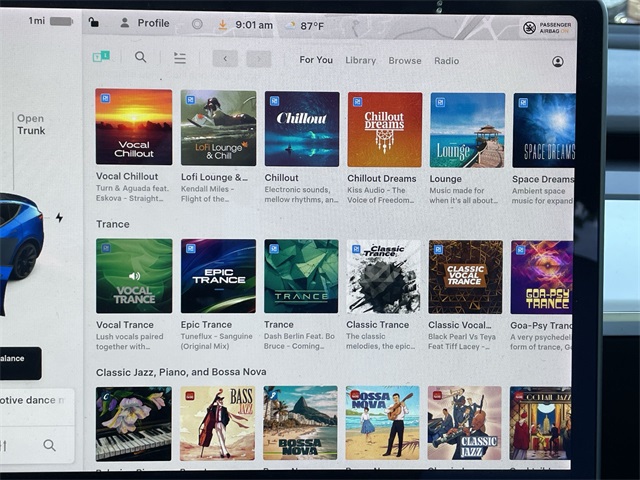Play the Epic Trance station cover

pos(218,276)
